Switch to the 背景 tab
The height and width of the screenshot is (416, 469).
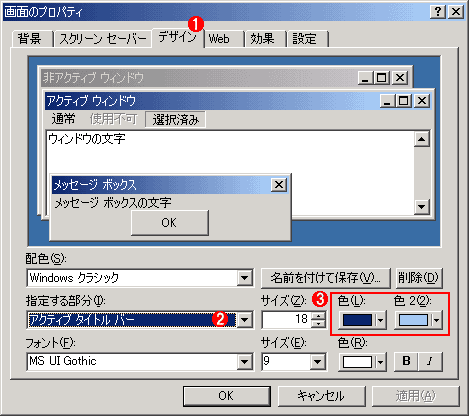pos(30,39)
